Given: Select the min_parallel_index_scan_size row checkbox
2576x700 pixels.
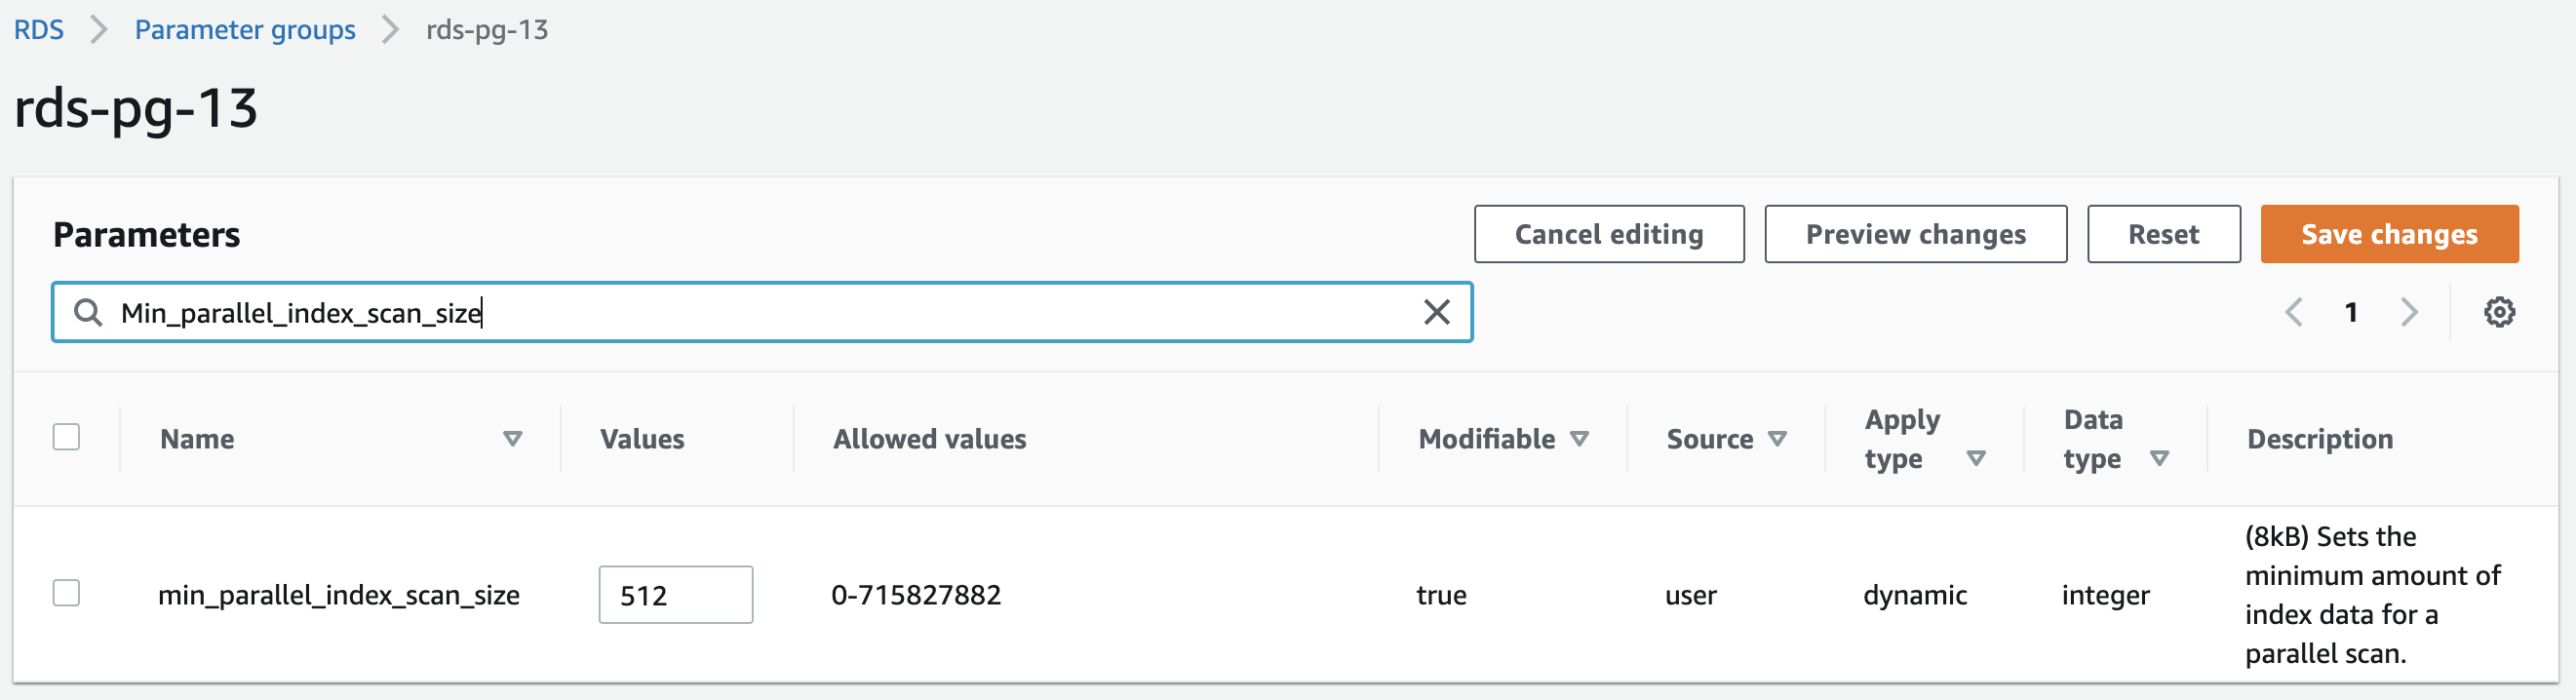Looking at the screenshot, I should click(x=66, y=593).
